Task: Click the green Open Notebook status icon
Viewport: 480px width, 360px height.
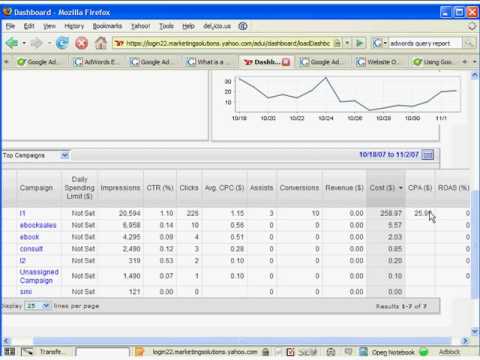Action: pyautogui.click(x=423, y=352)
